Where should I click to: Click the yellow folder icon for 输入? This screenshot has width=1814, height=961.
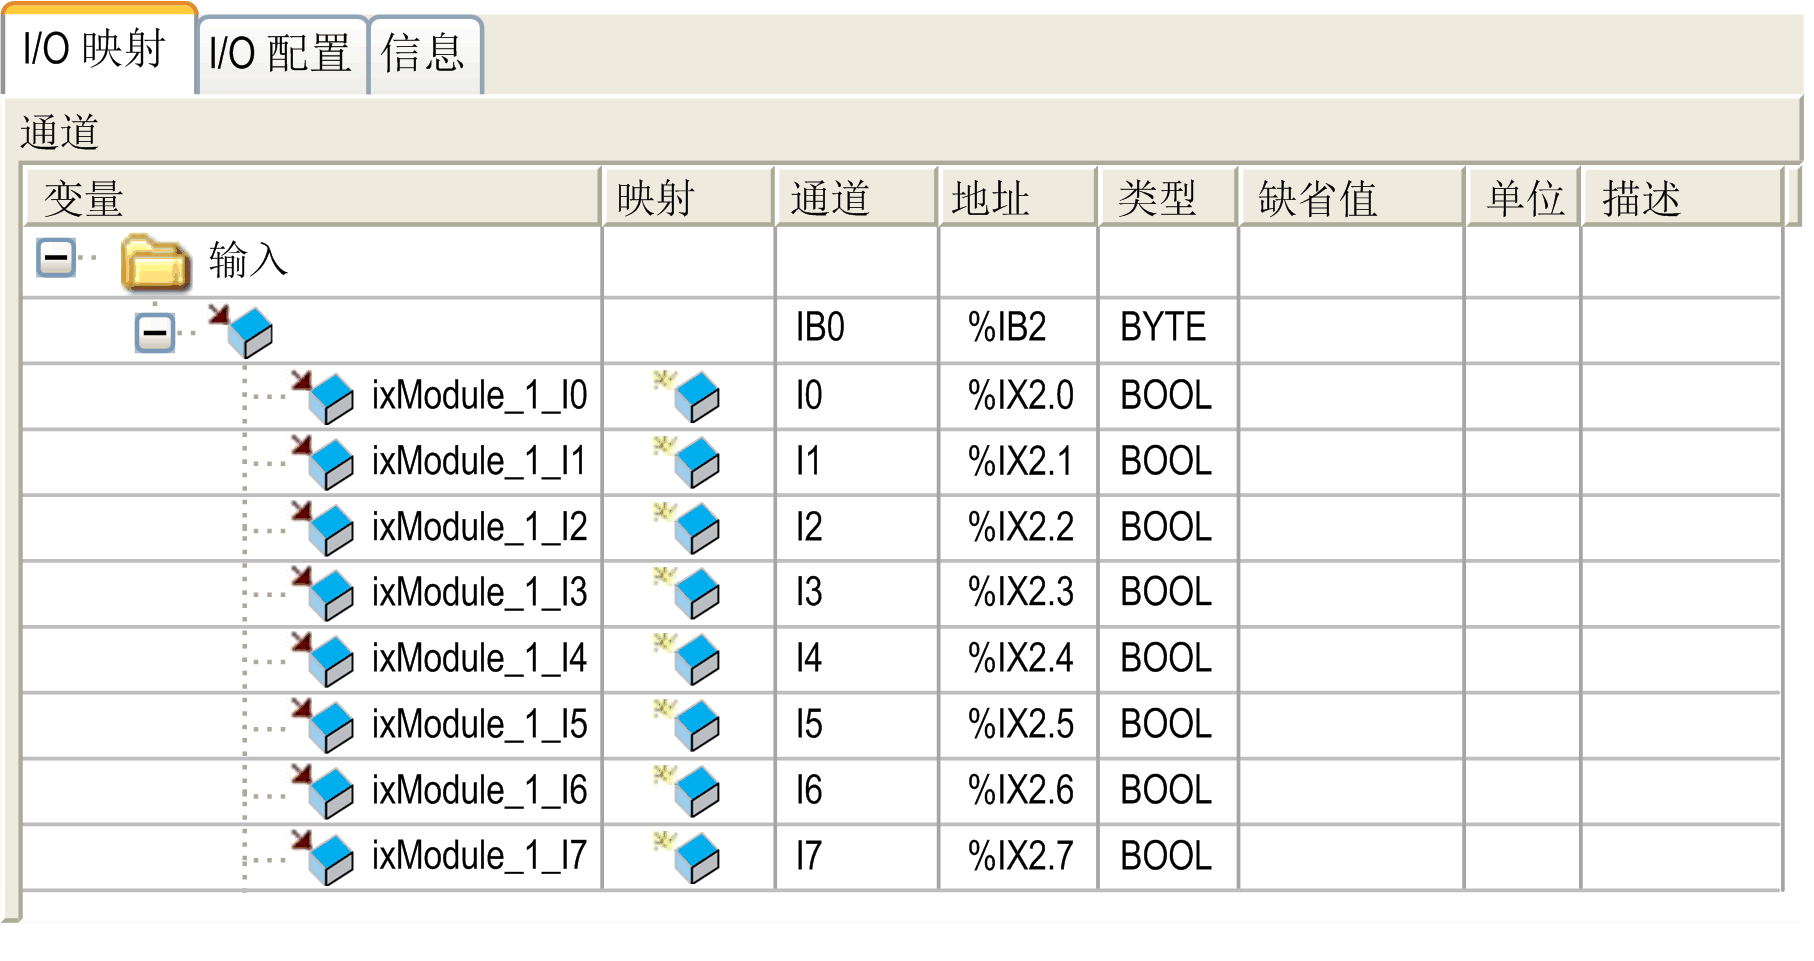[155, 262]
